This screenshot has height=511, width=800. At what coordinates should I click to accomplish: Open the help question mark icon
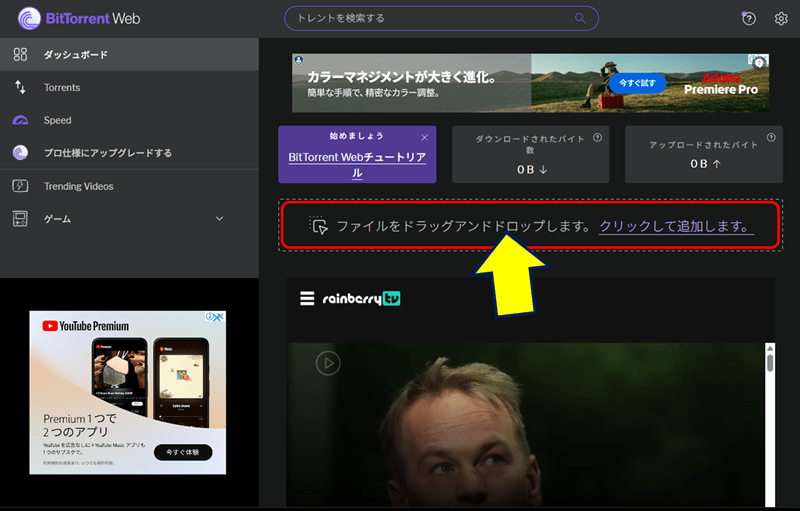(x=748, y=18)
